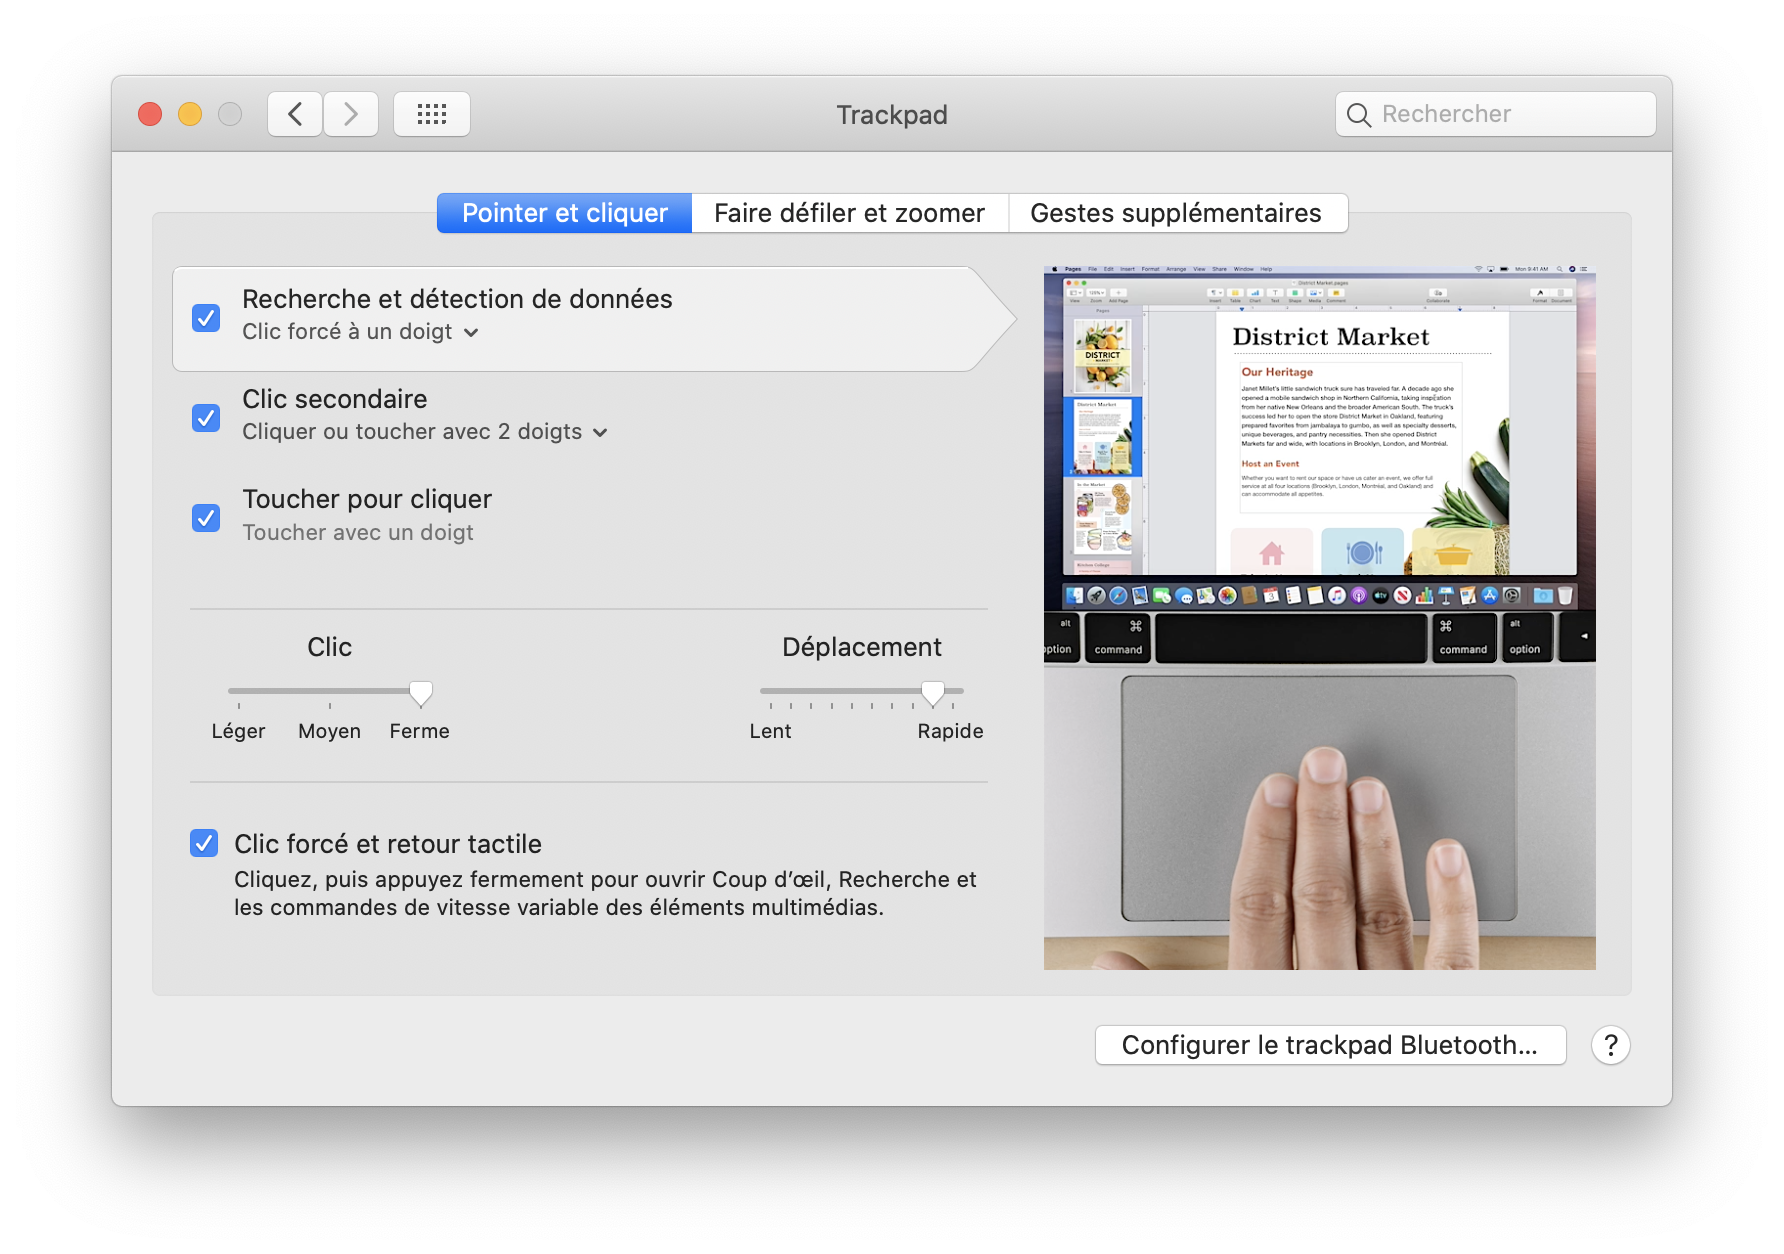1784x1254 pixels.
Task: Show all preferences with the grid icon
Action: click(432, 114)
